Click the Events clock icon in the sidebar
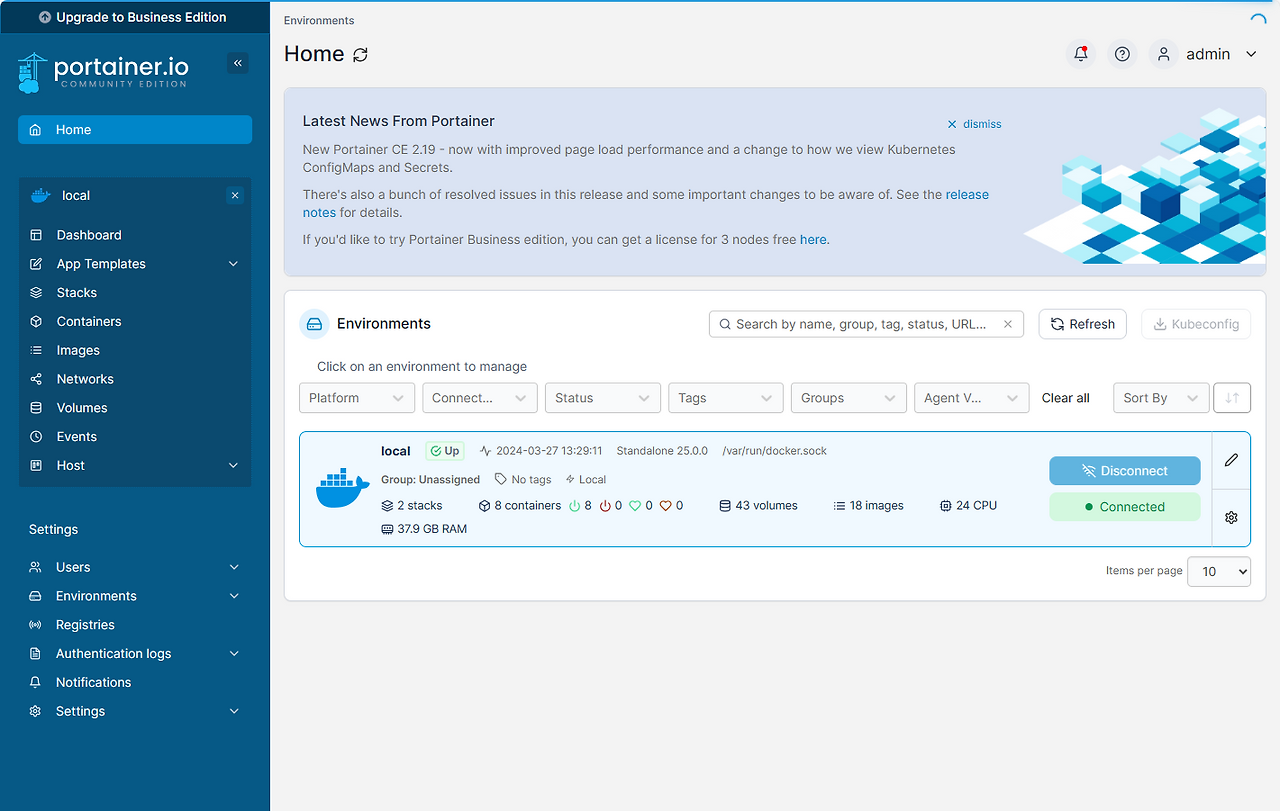Viewport: 1280px width, 811px height. click(x=36, y=437)
